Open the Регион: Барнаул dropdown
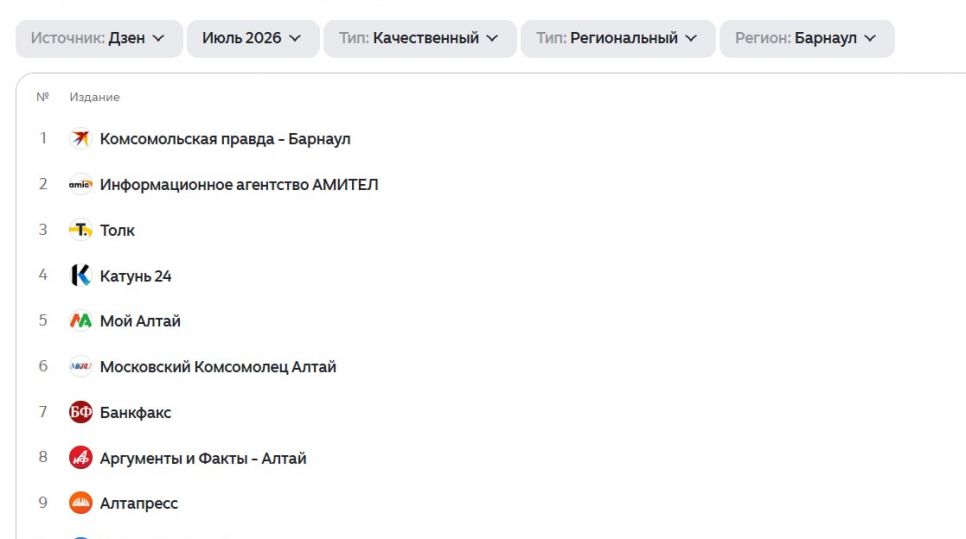 pyautogui.click(x=807, y=38)
